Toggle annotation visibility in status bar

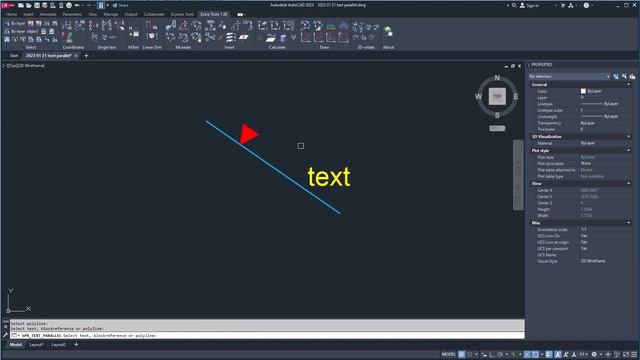558,354
